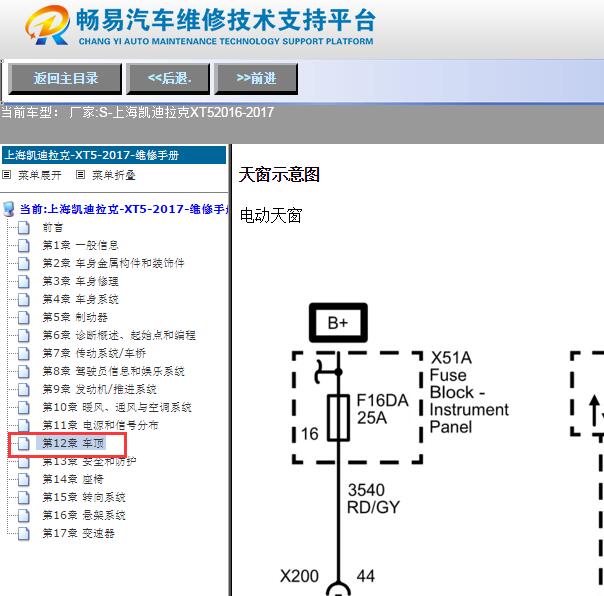Image resolution: width=604 pixels, height=596 pixels.
Task: Open 第2章 车身金属构件和装饰件
Action: [113, 264]
